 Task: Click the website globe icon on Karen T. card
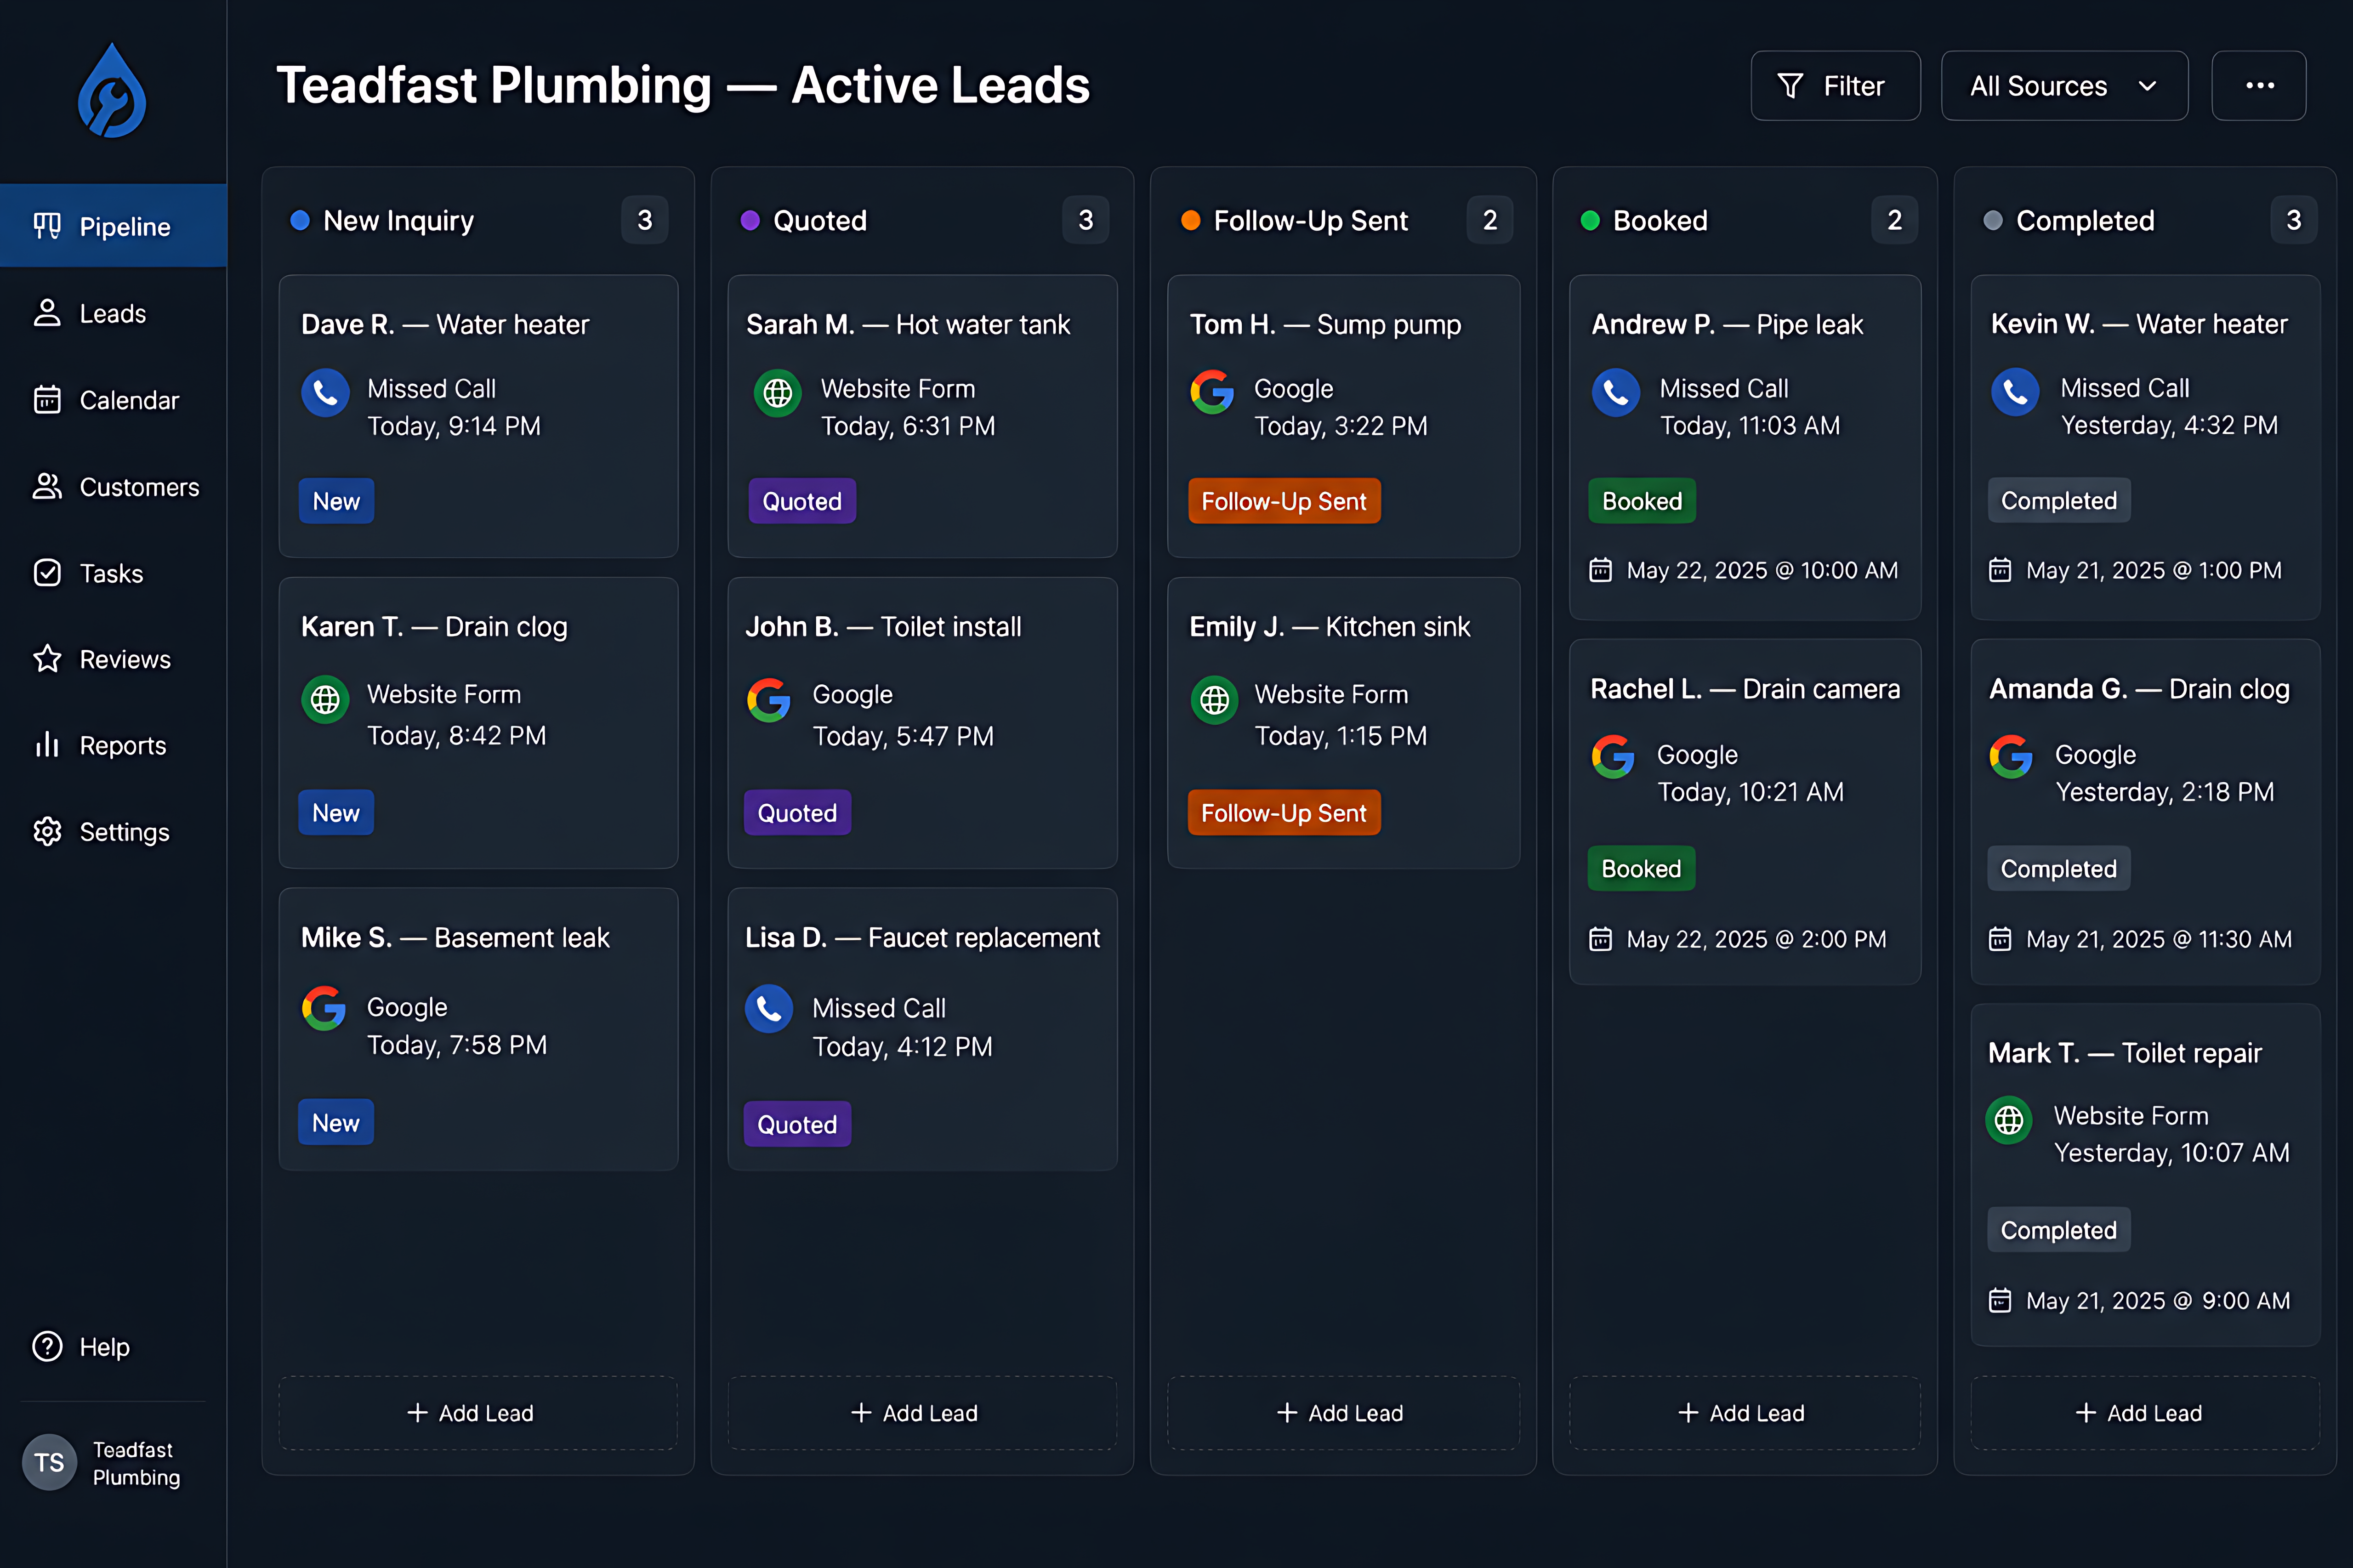325,700
